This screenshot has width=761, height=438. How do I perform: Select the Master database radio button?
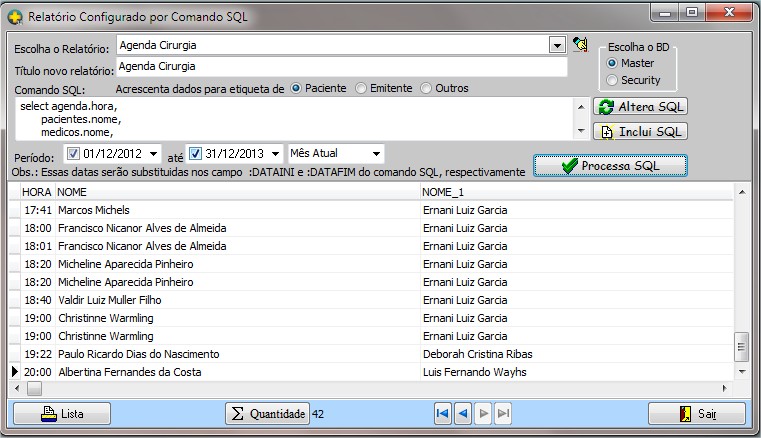(612, 63)
